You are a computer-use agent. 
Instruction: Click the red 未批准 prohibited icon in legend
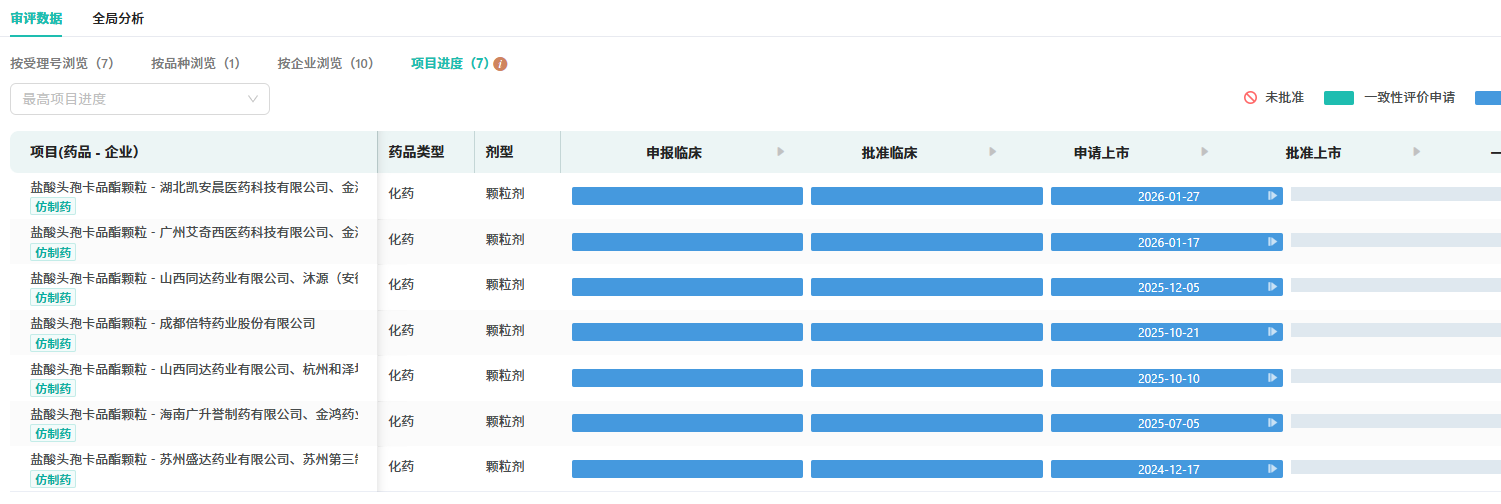coord(1250,98)
